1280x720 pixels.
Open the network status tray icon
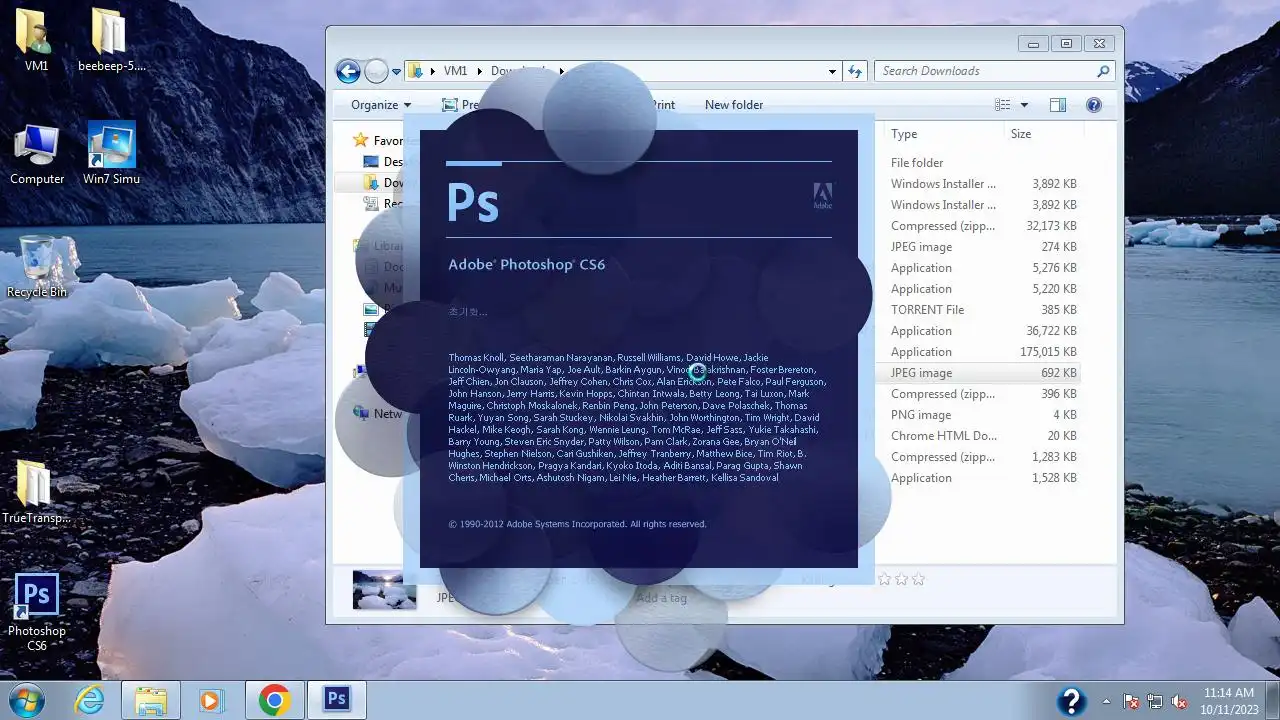tap(1155, 701)
